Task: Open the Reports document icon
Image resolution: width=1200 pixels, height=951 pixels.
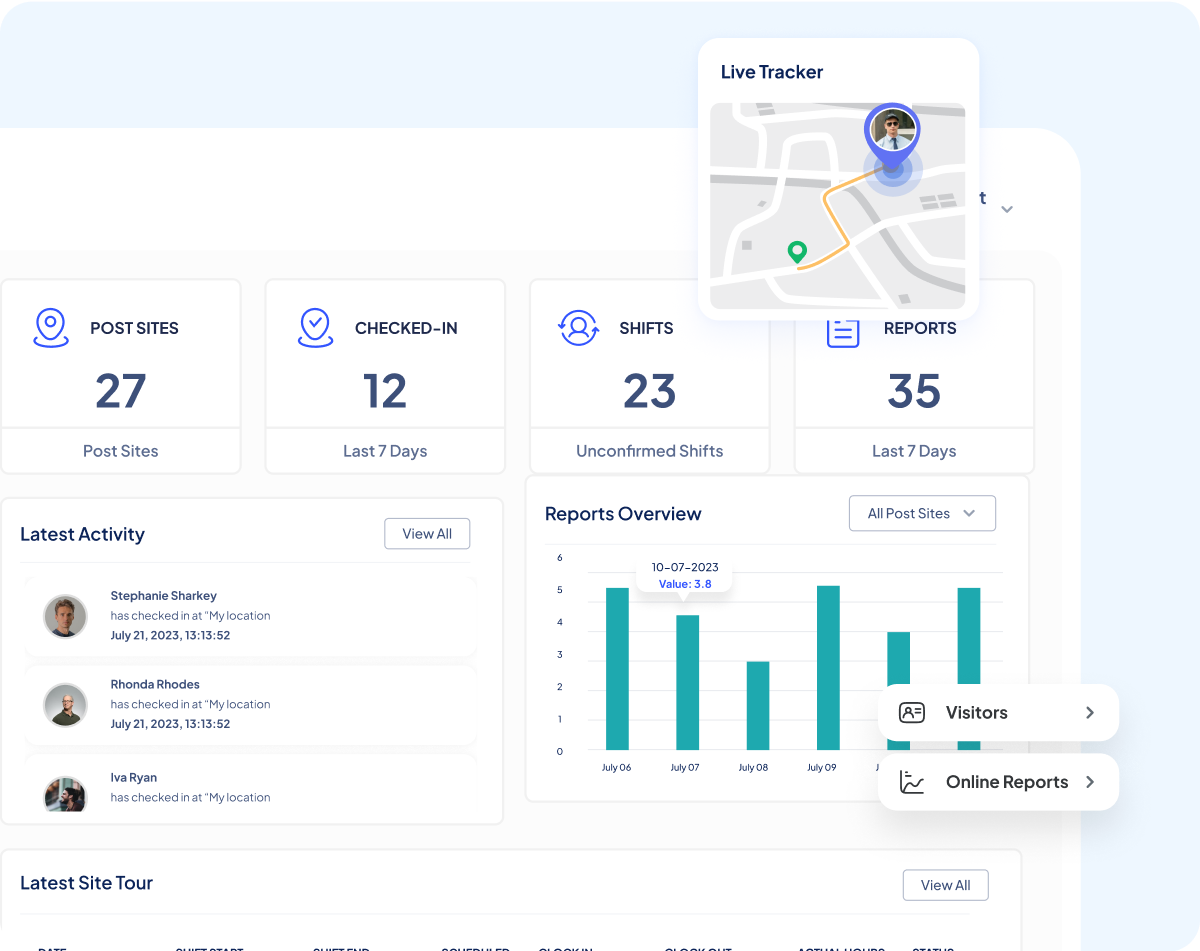Action: click(843, 327)
